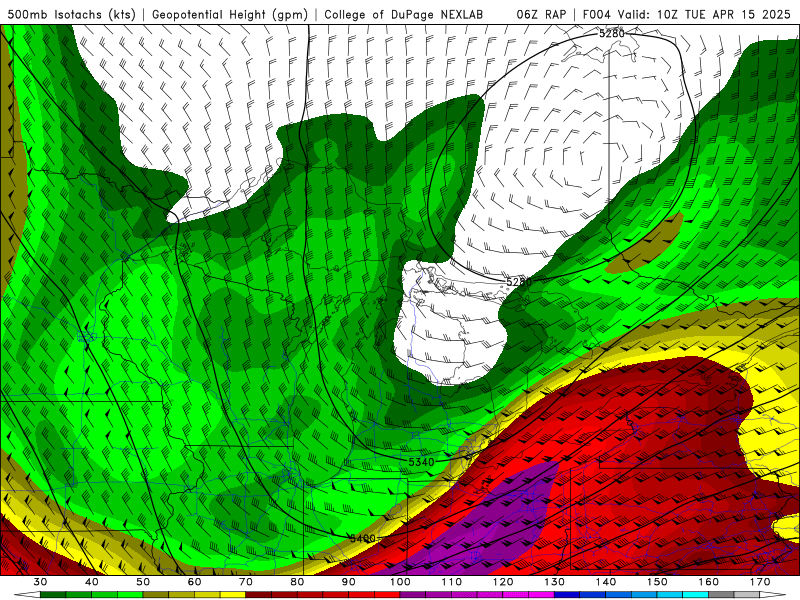Viewport: 800px width, 600px height.
Task: Click the color bar label 120
Action: 503,582
